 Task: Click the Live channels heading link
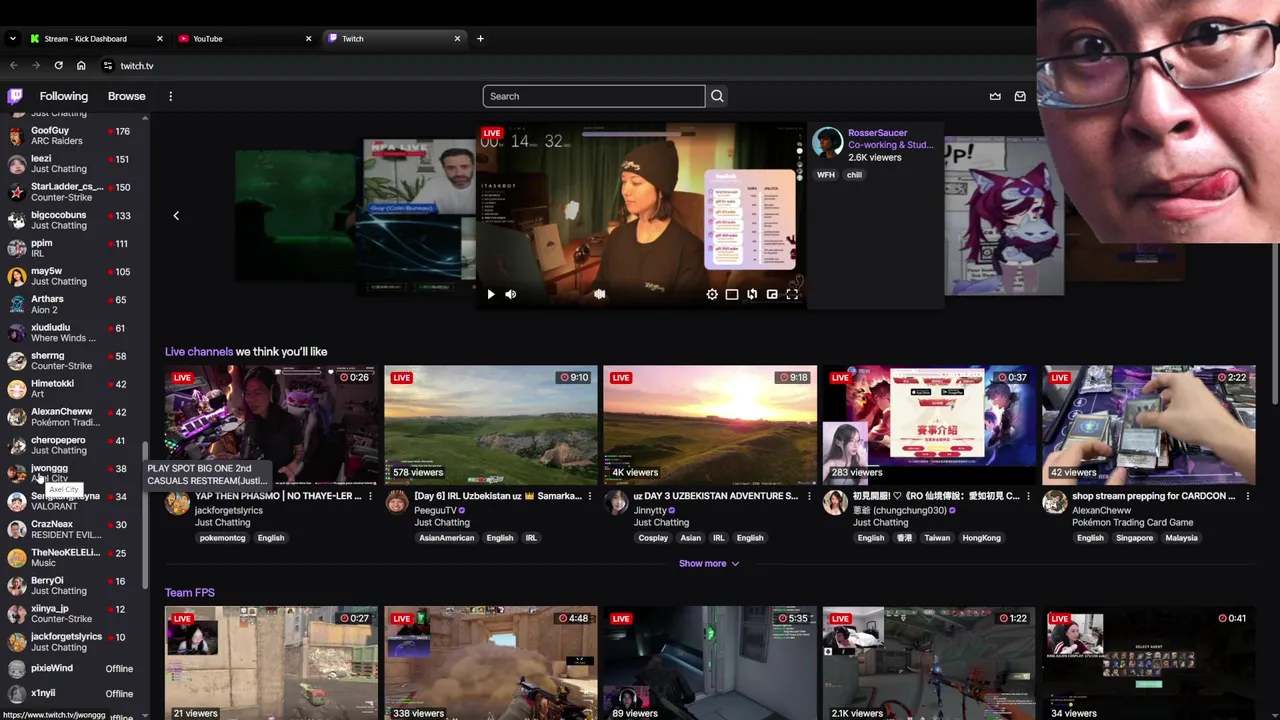199,352
